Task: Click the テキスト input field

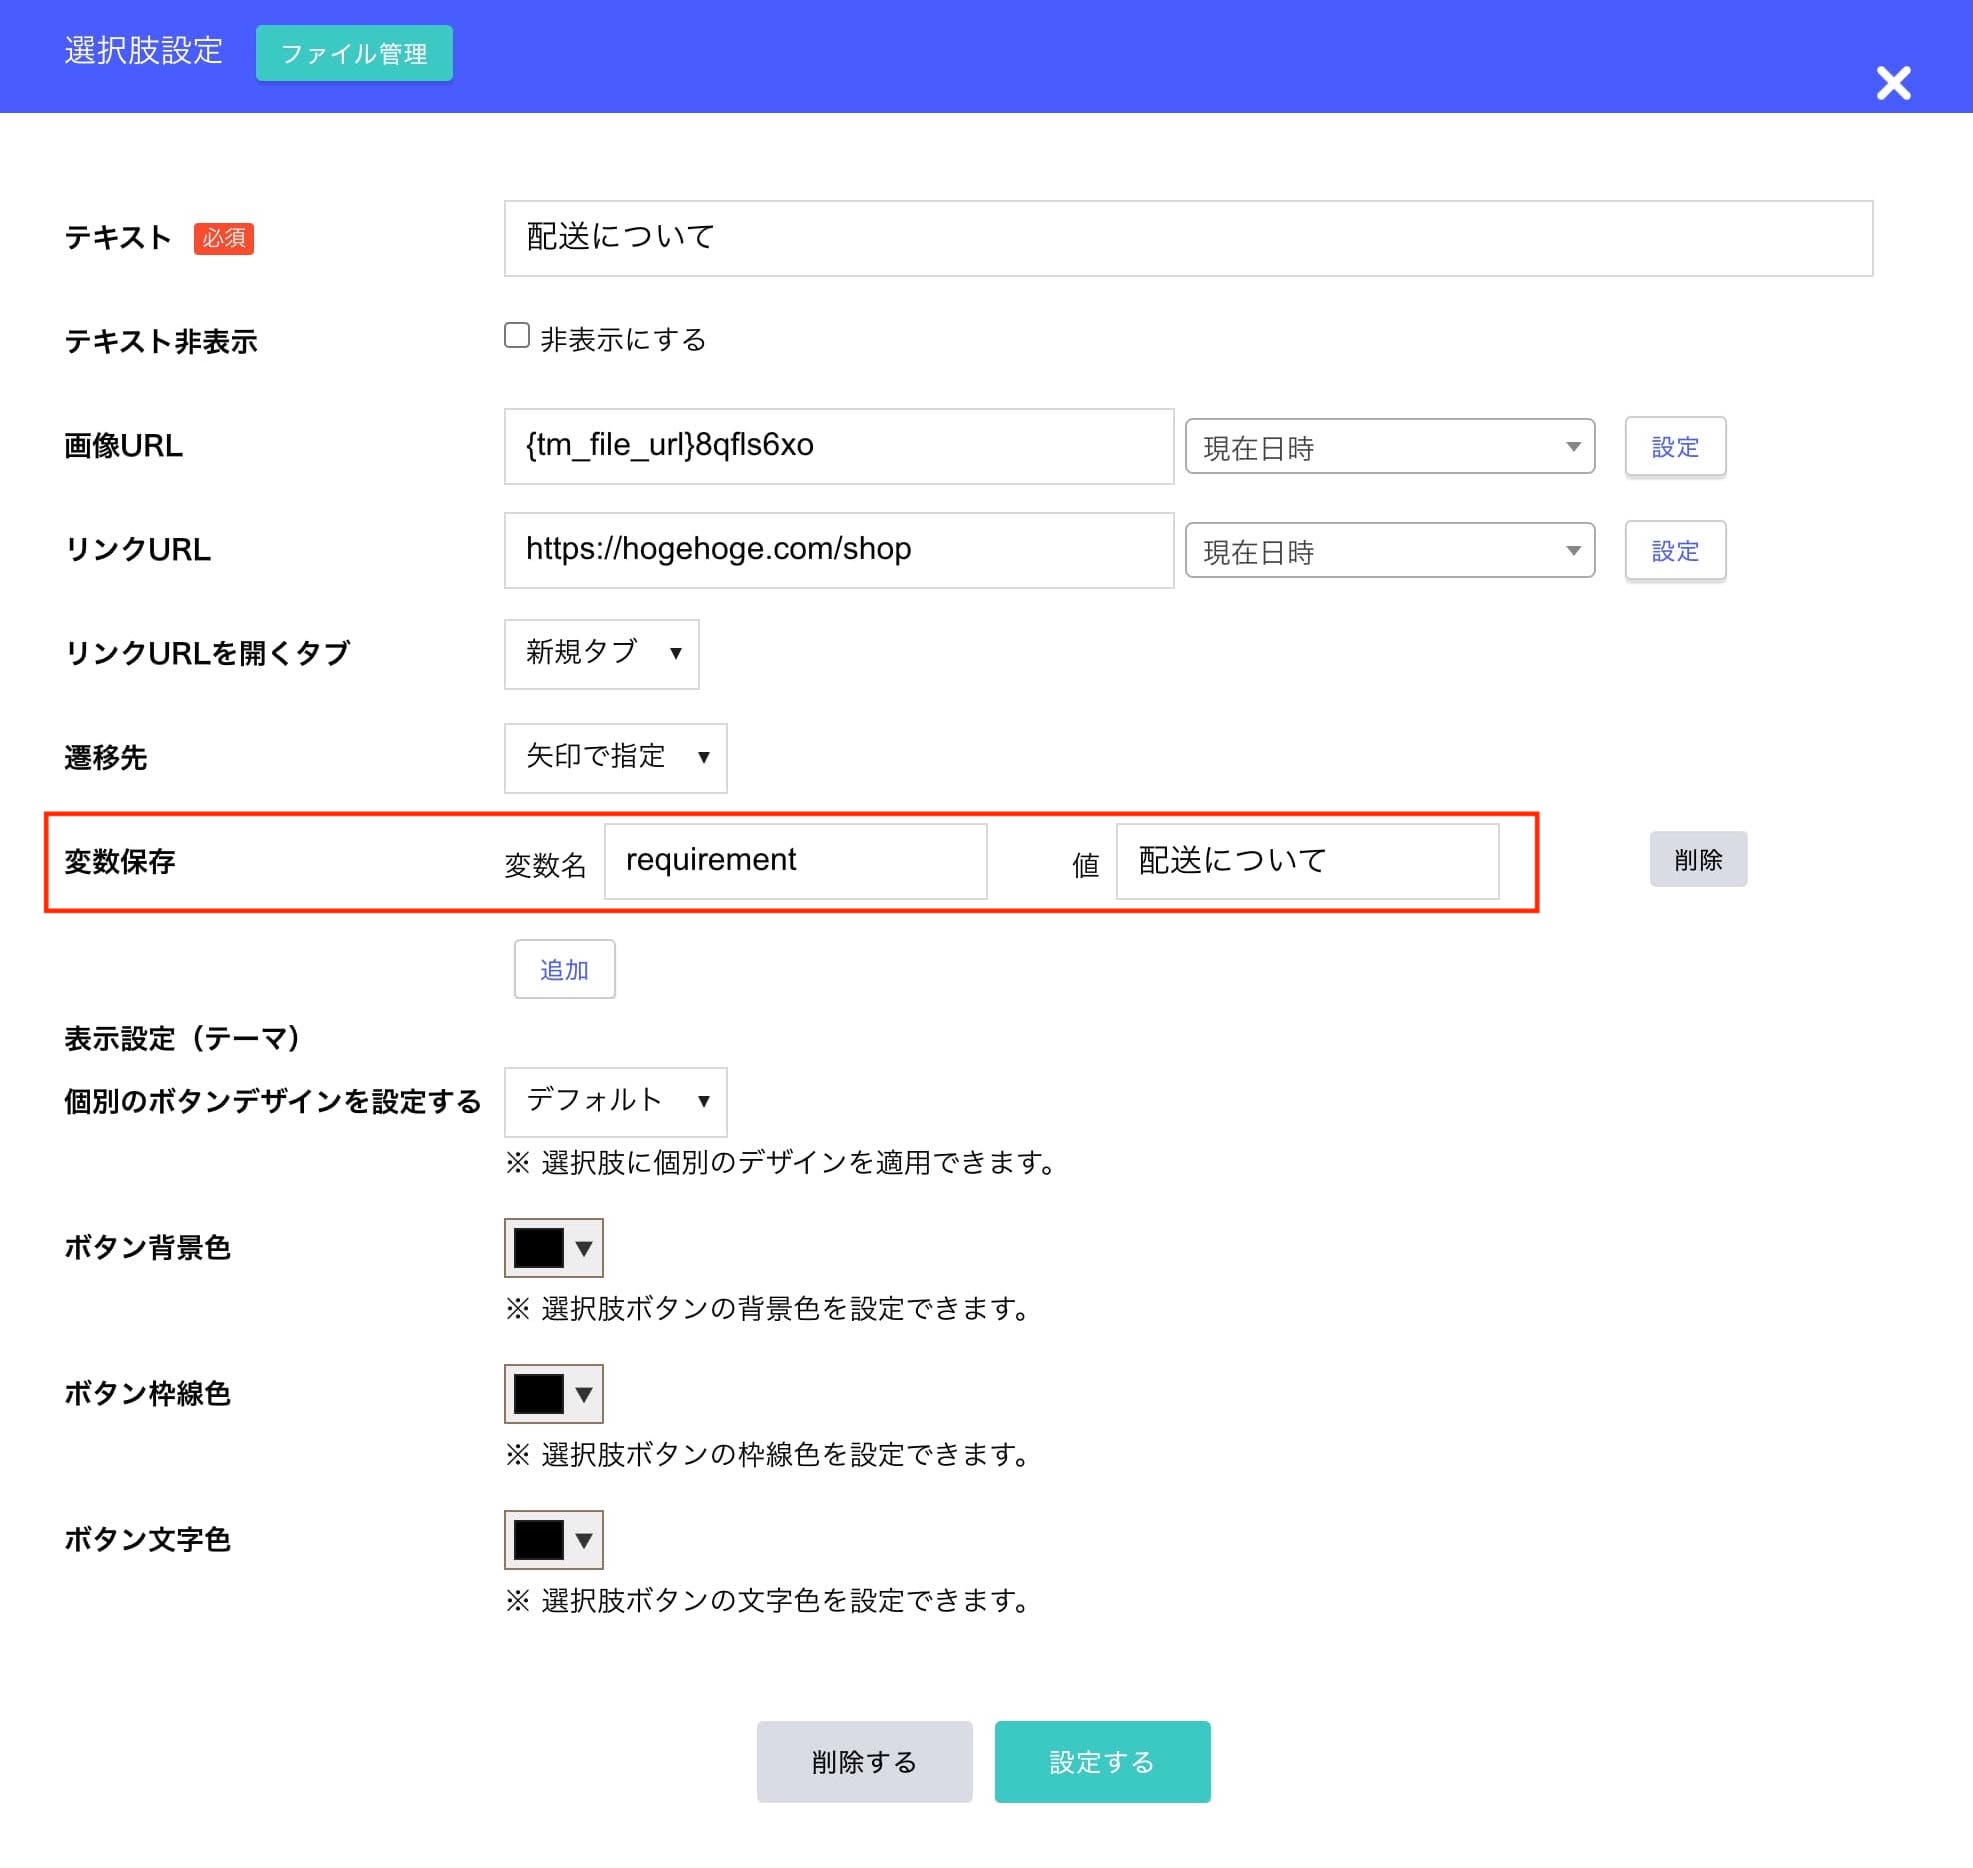Action: pos(1188,238)
